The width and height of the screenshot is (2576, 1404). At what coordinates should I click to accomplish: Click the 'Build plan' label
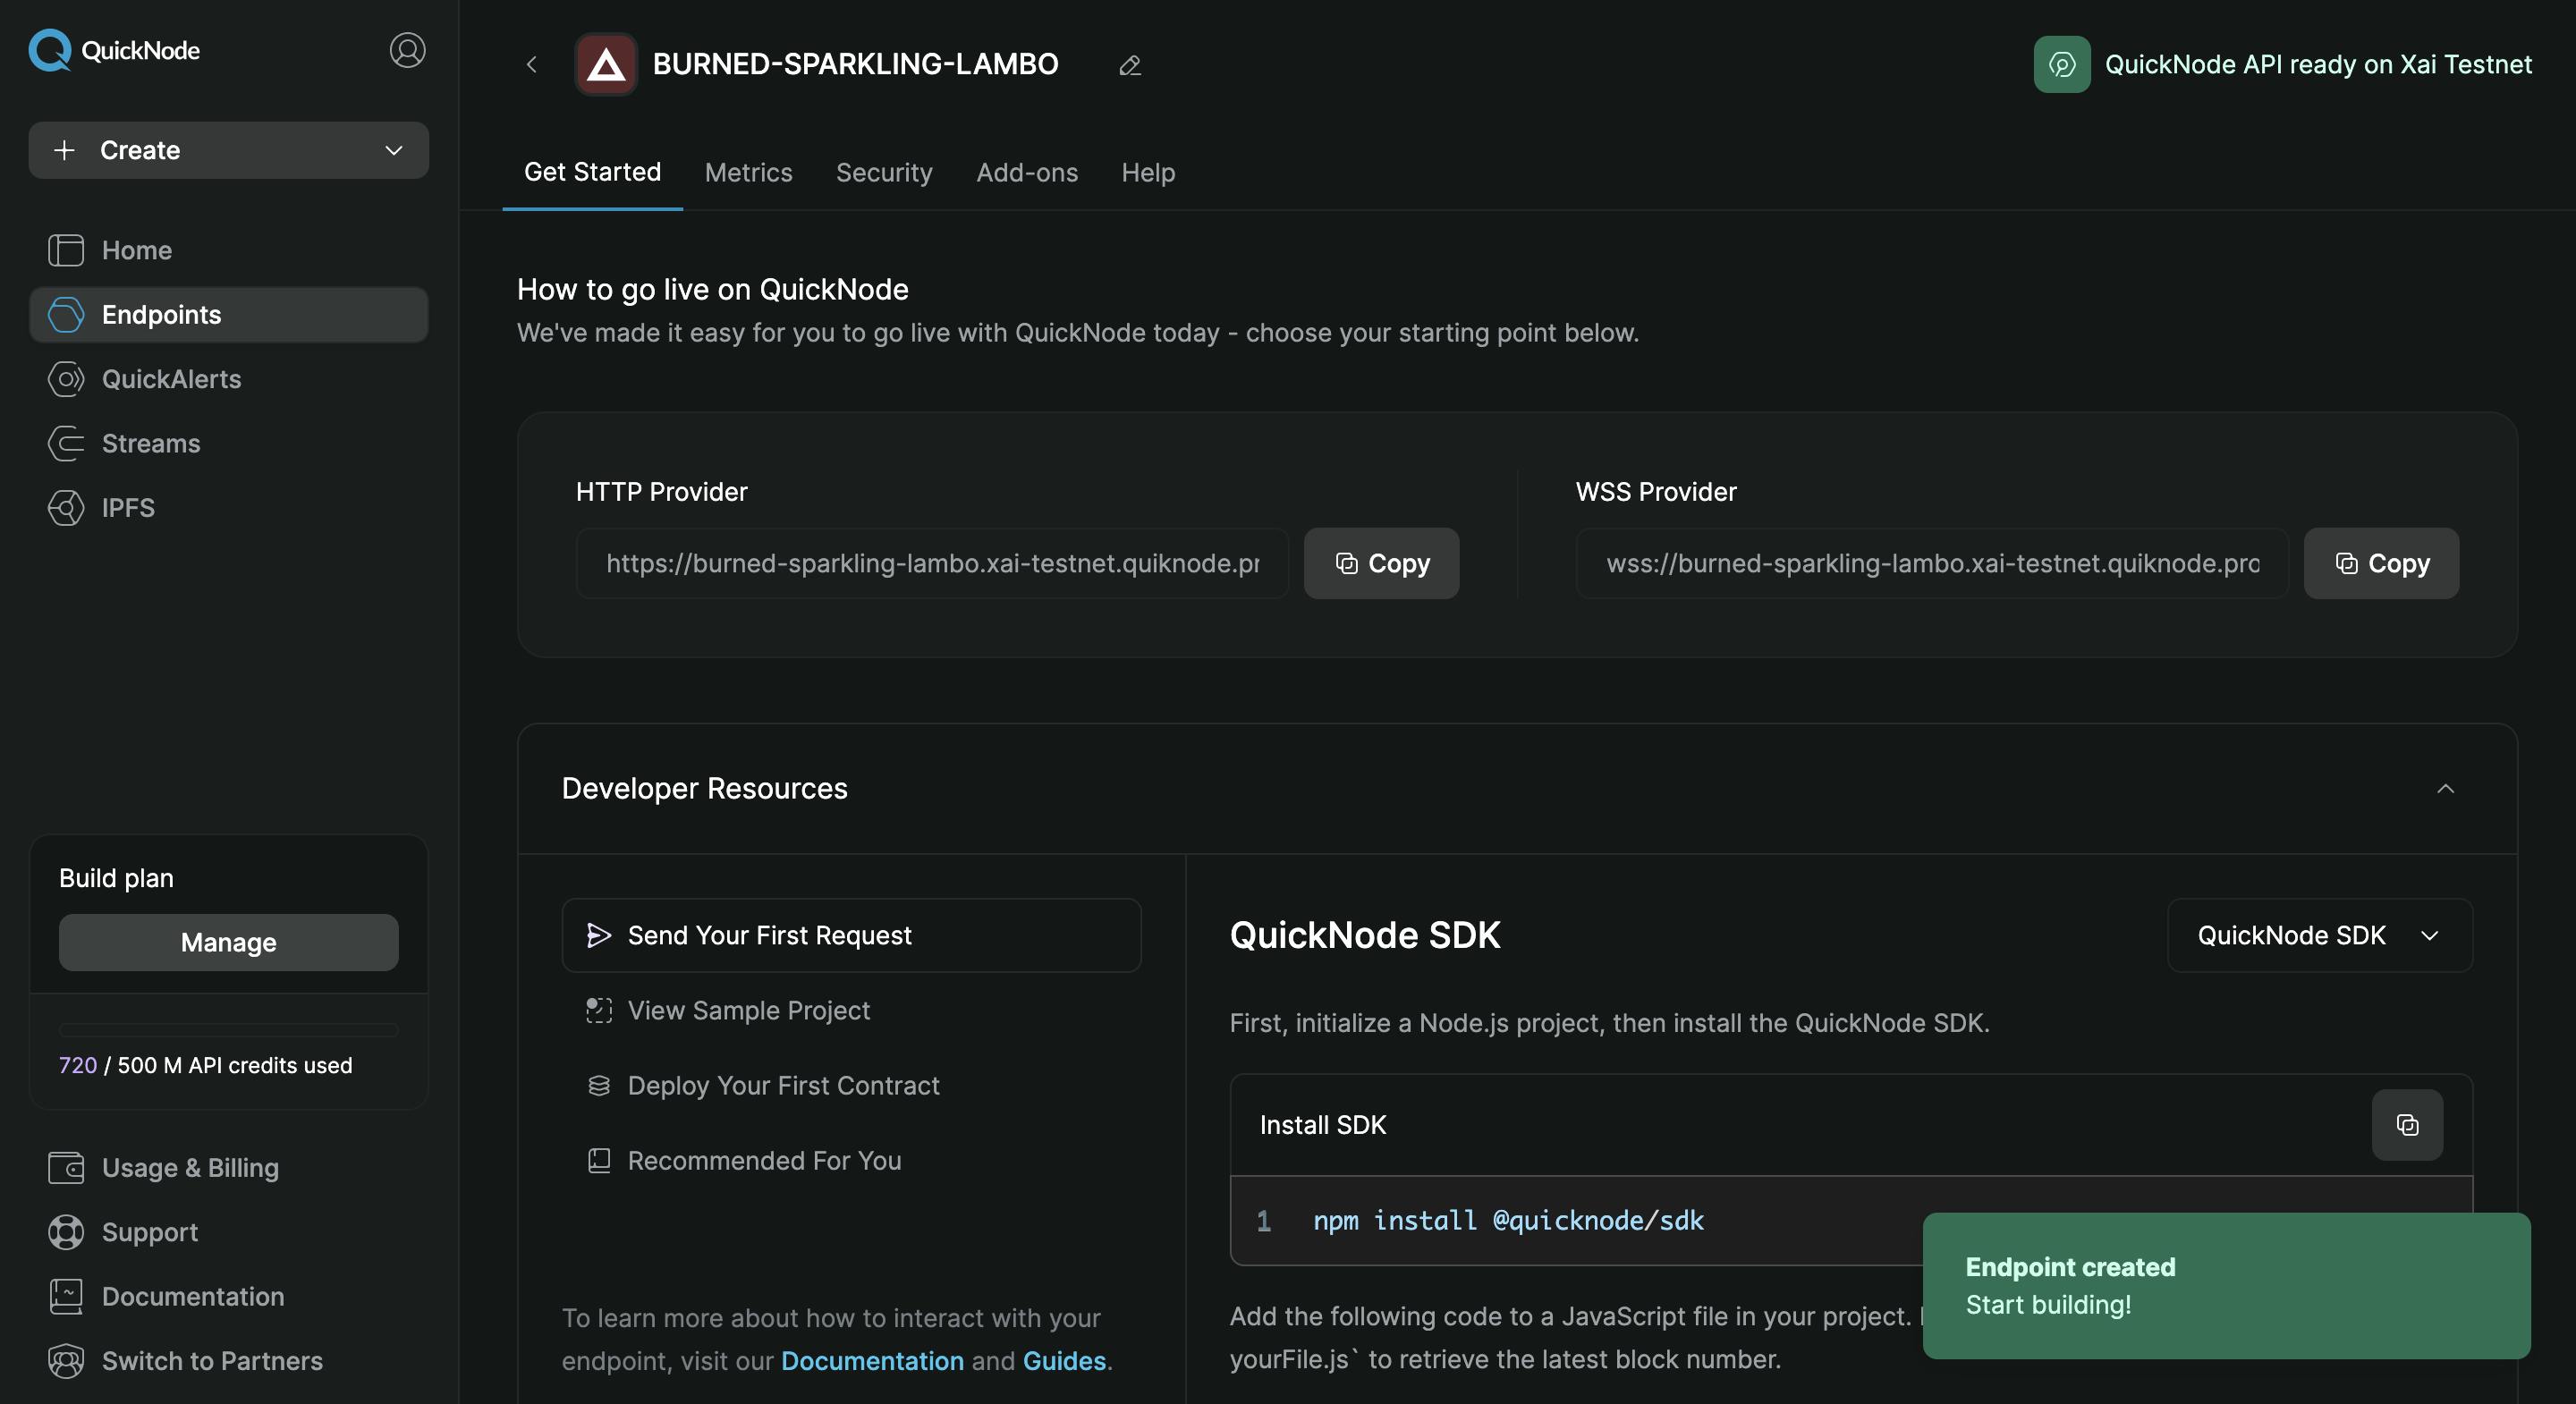point(116,878)
